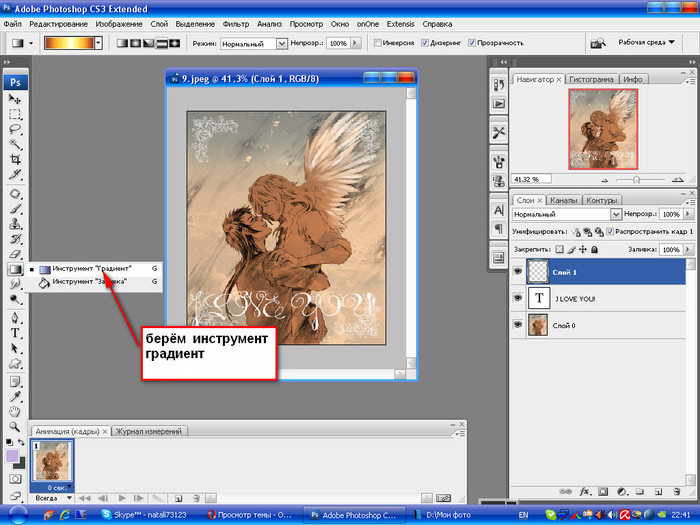Select the Type tool
Image resolution: width=700 pixels, height=525 pixels.
pos(15,333)
